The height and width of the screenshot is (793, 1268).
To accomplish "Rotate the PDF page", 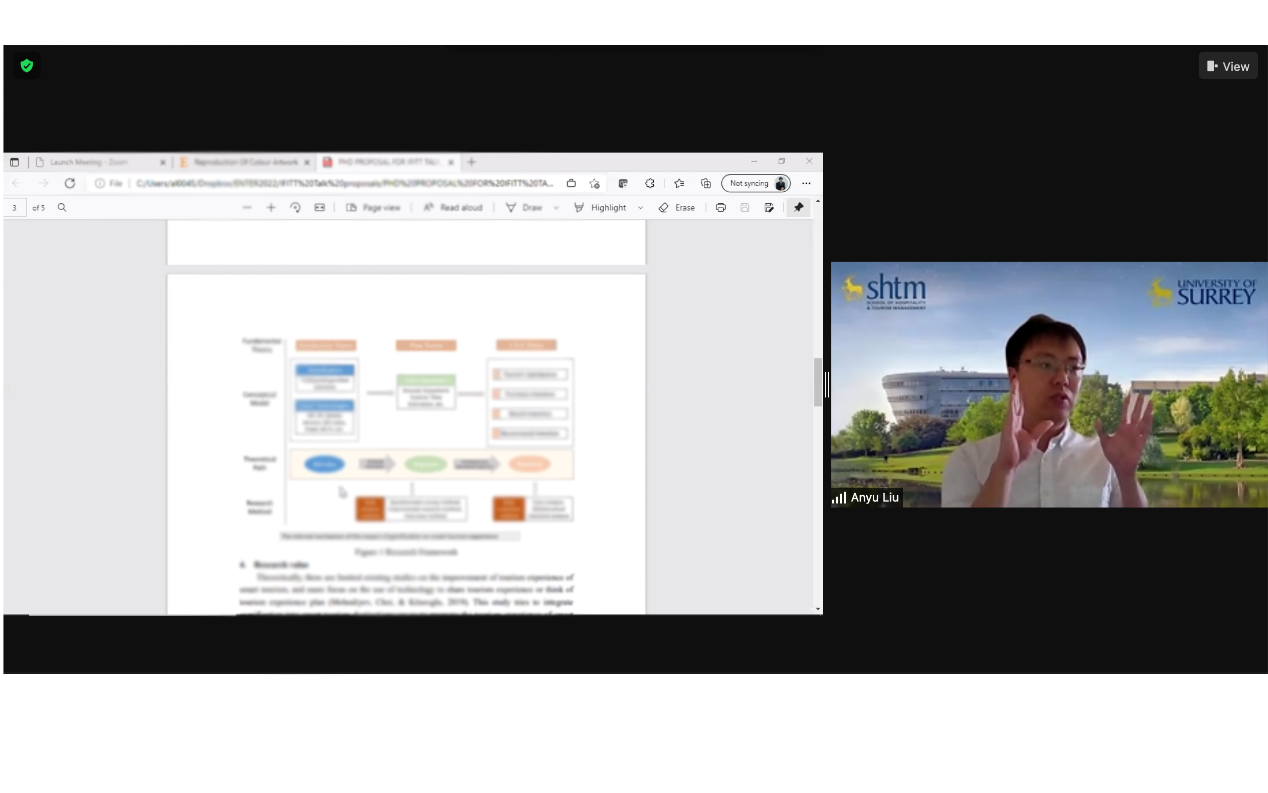I will click(x=295, y=208).
